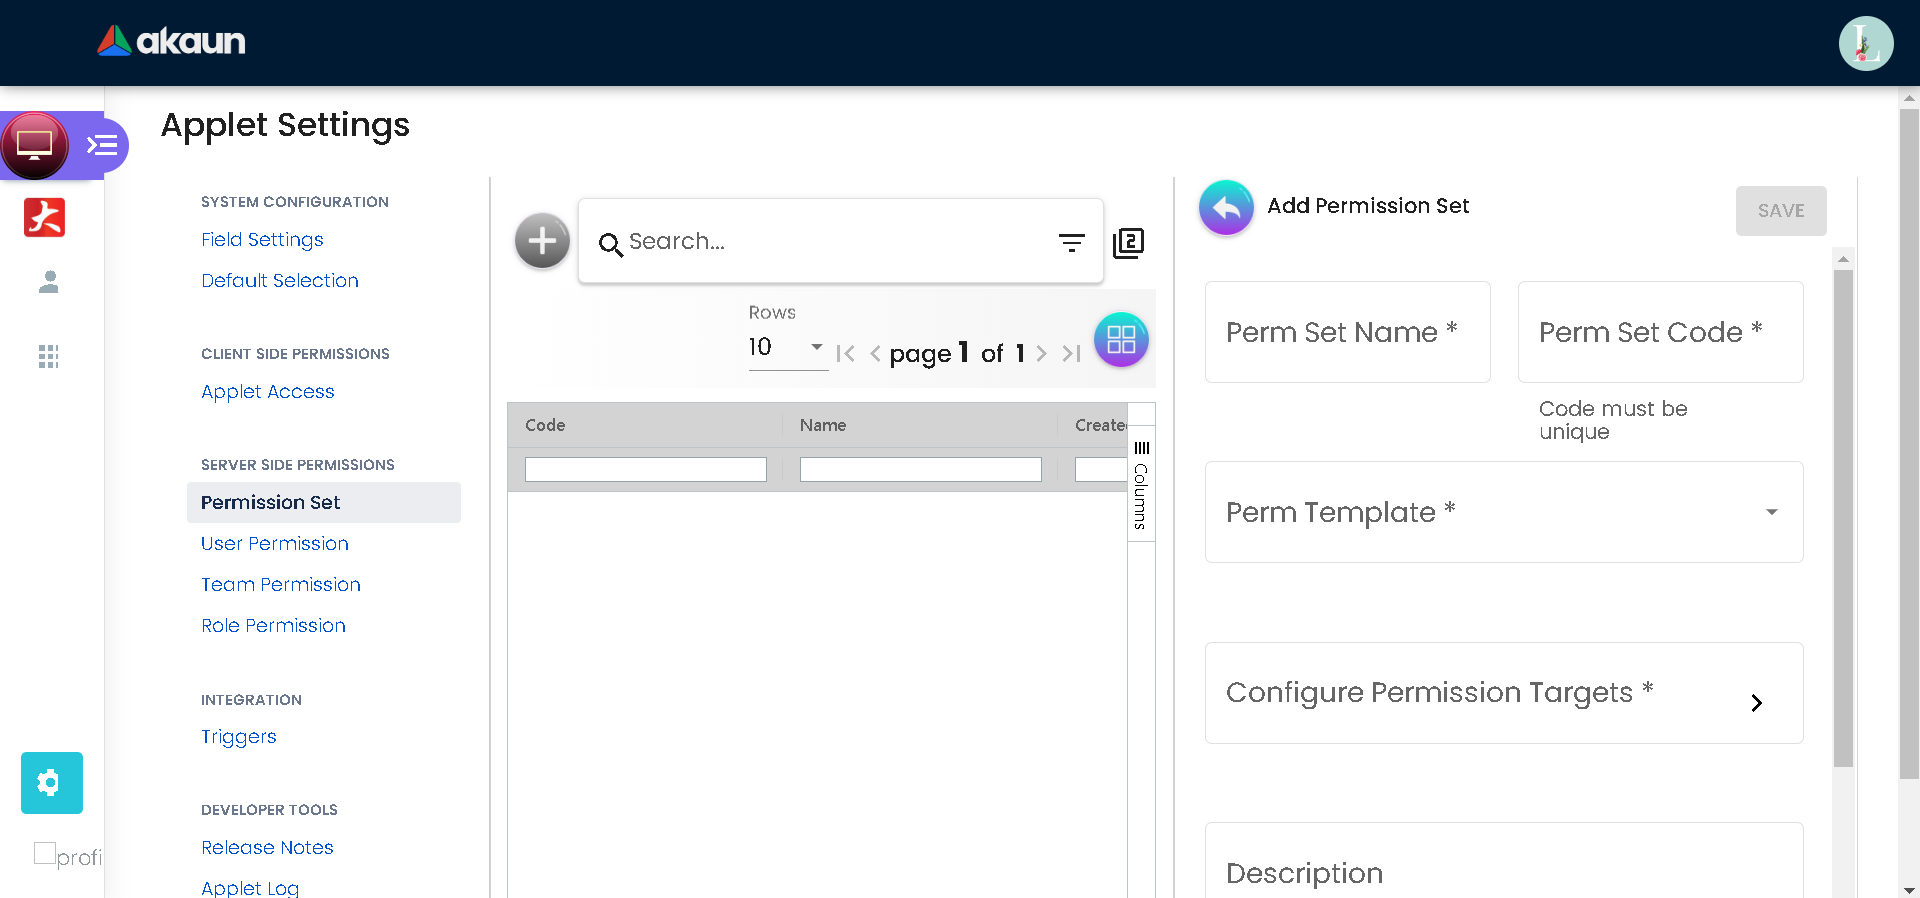
Task: Click the Perm Set Name field
Action: (x=1348, y=332)
